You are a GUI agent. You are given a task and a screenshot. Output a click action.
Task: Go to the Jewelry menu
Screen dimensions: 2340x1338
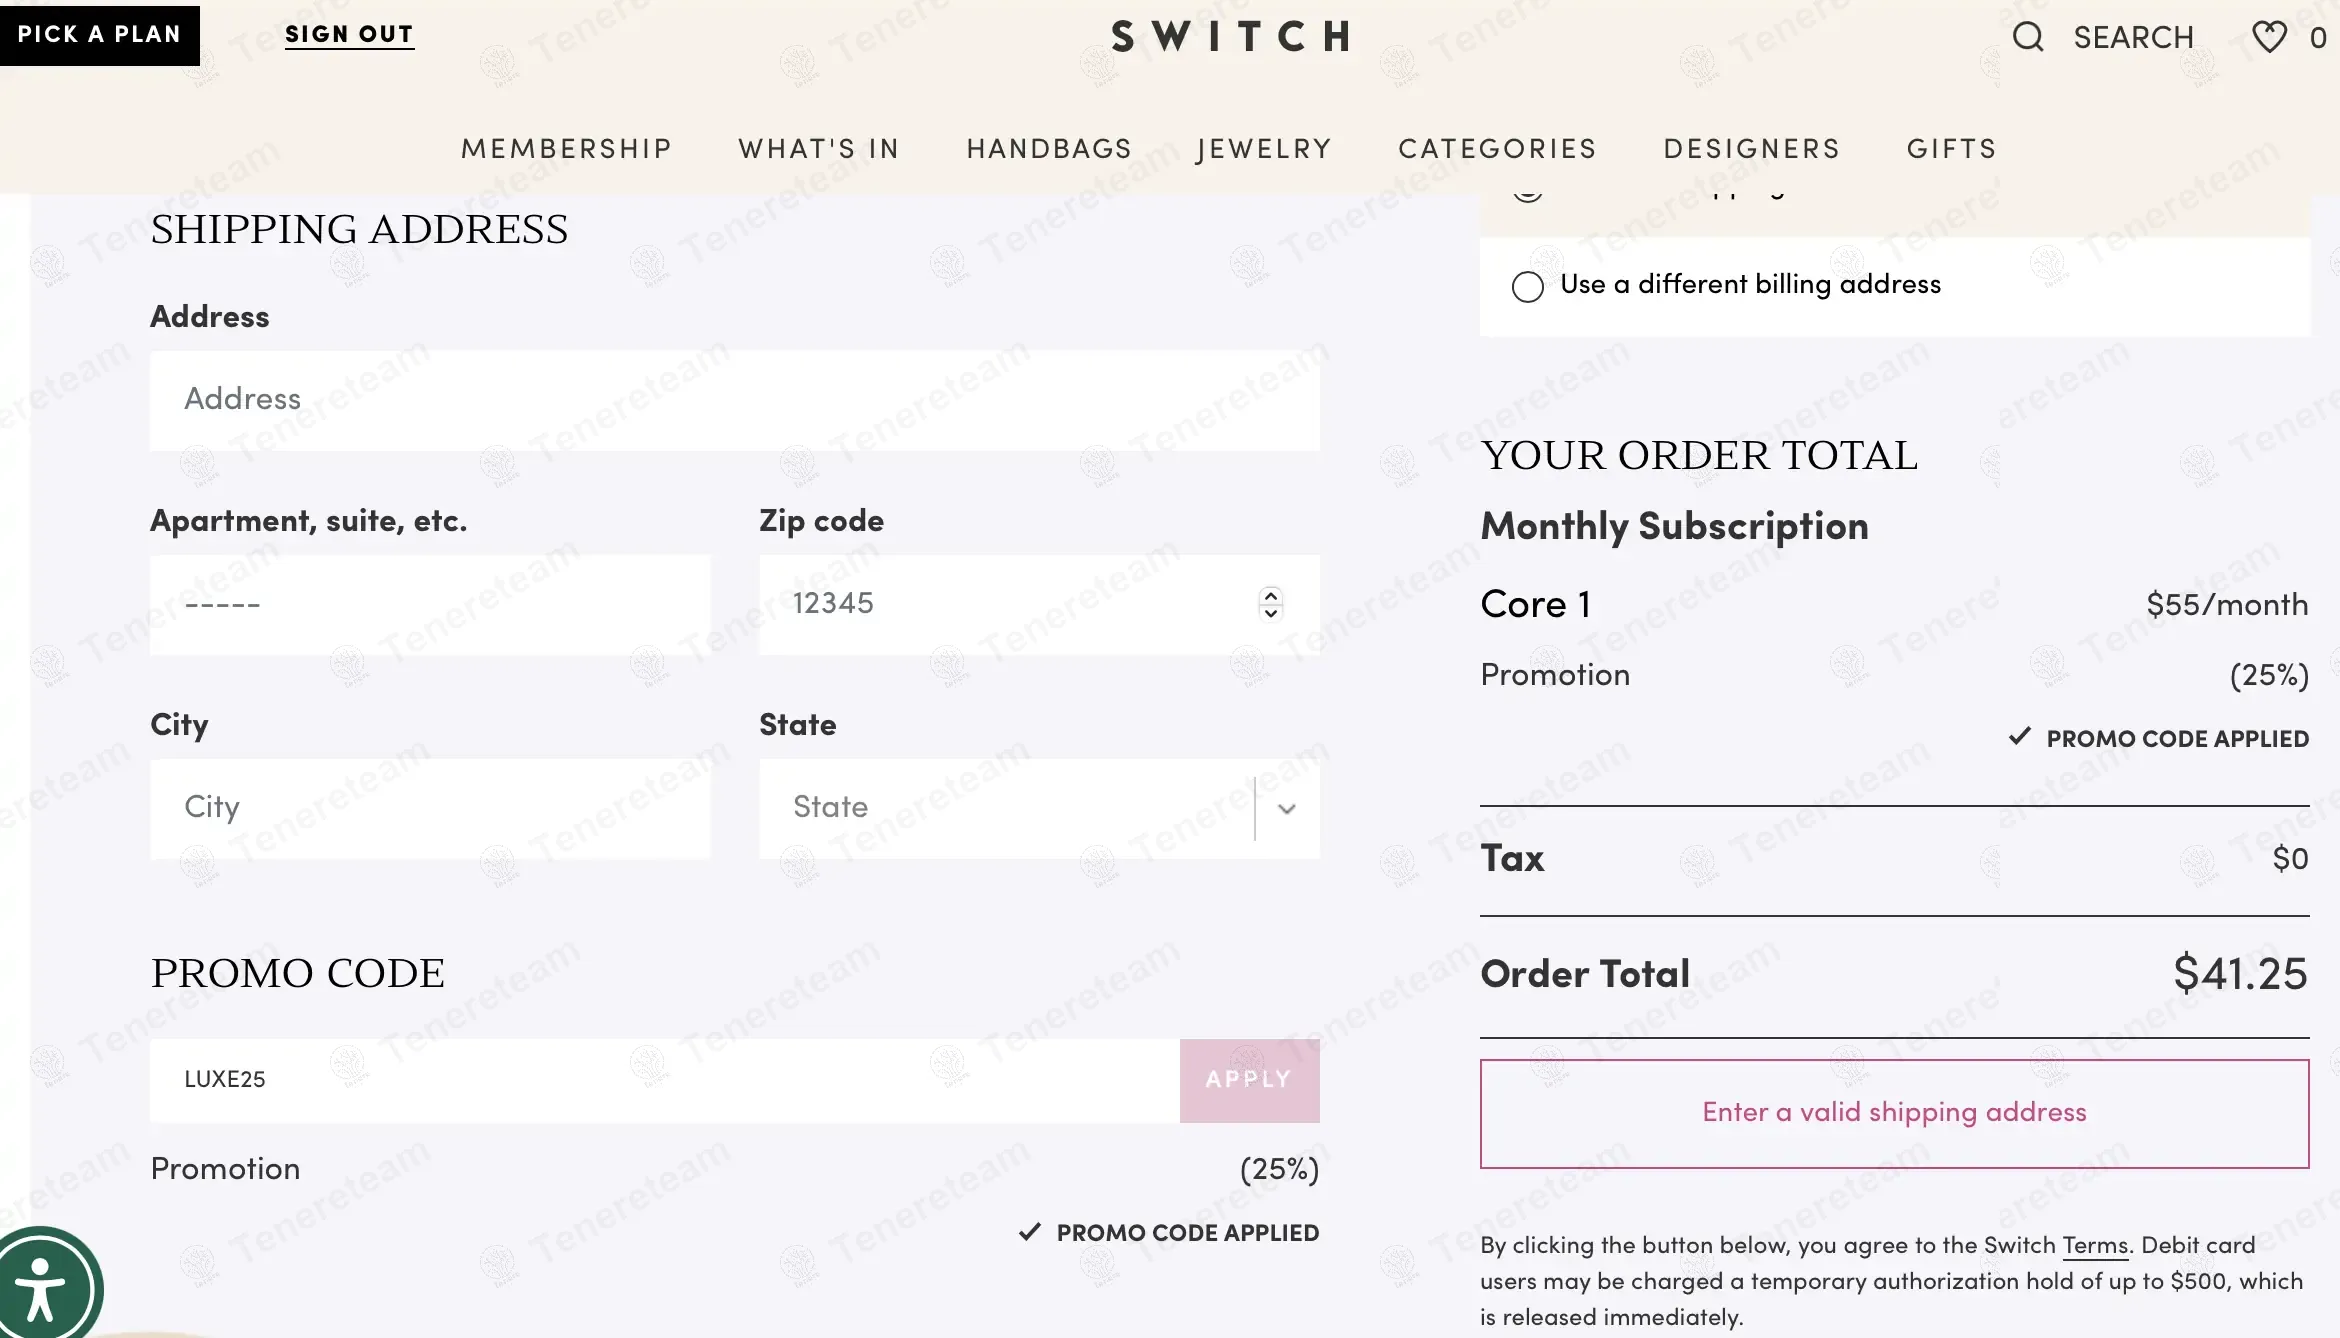click(1265, 149)
